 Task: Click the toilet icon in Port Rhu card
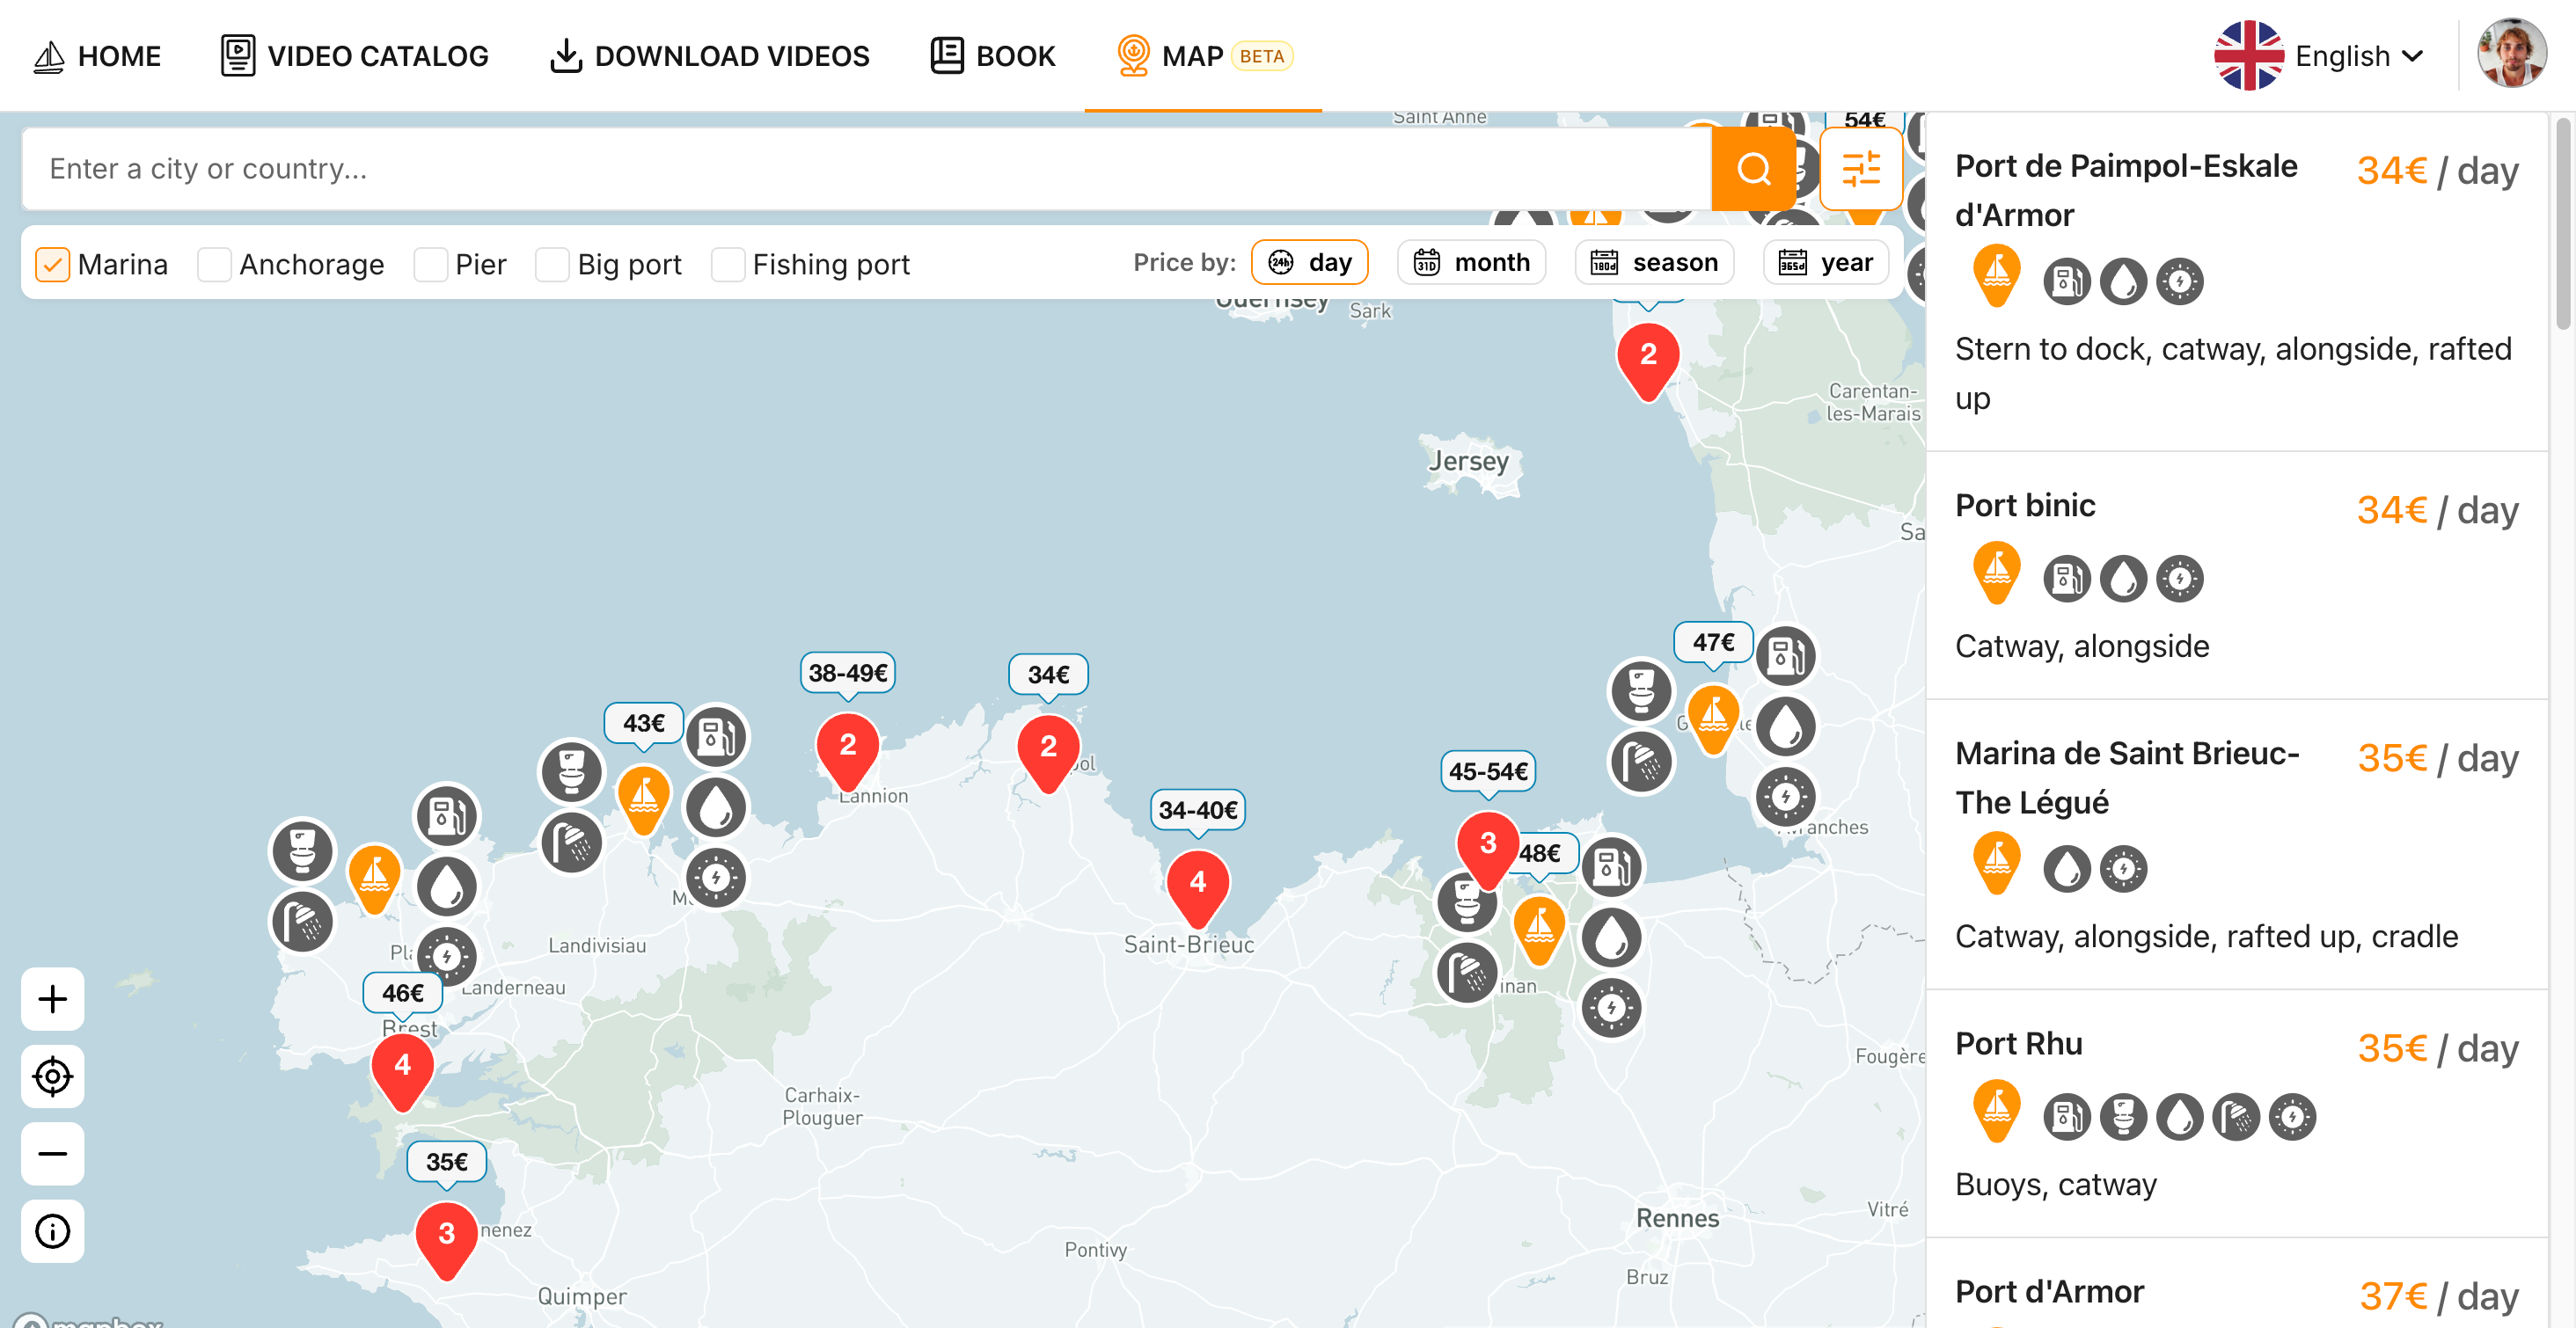[2122, 1117]
